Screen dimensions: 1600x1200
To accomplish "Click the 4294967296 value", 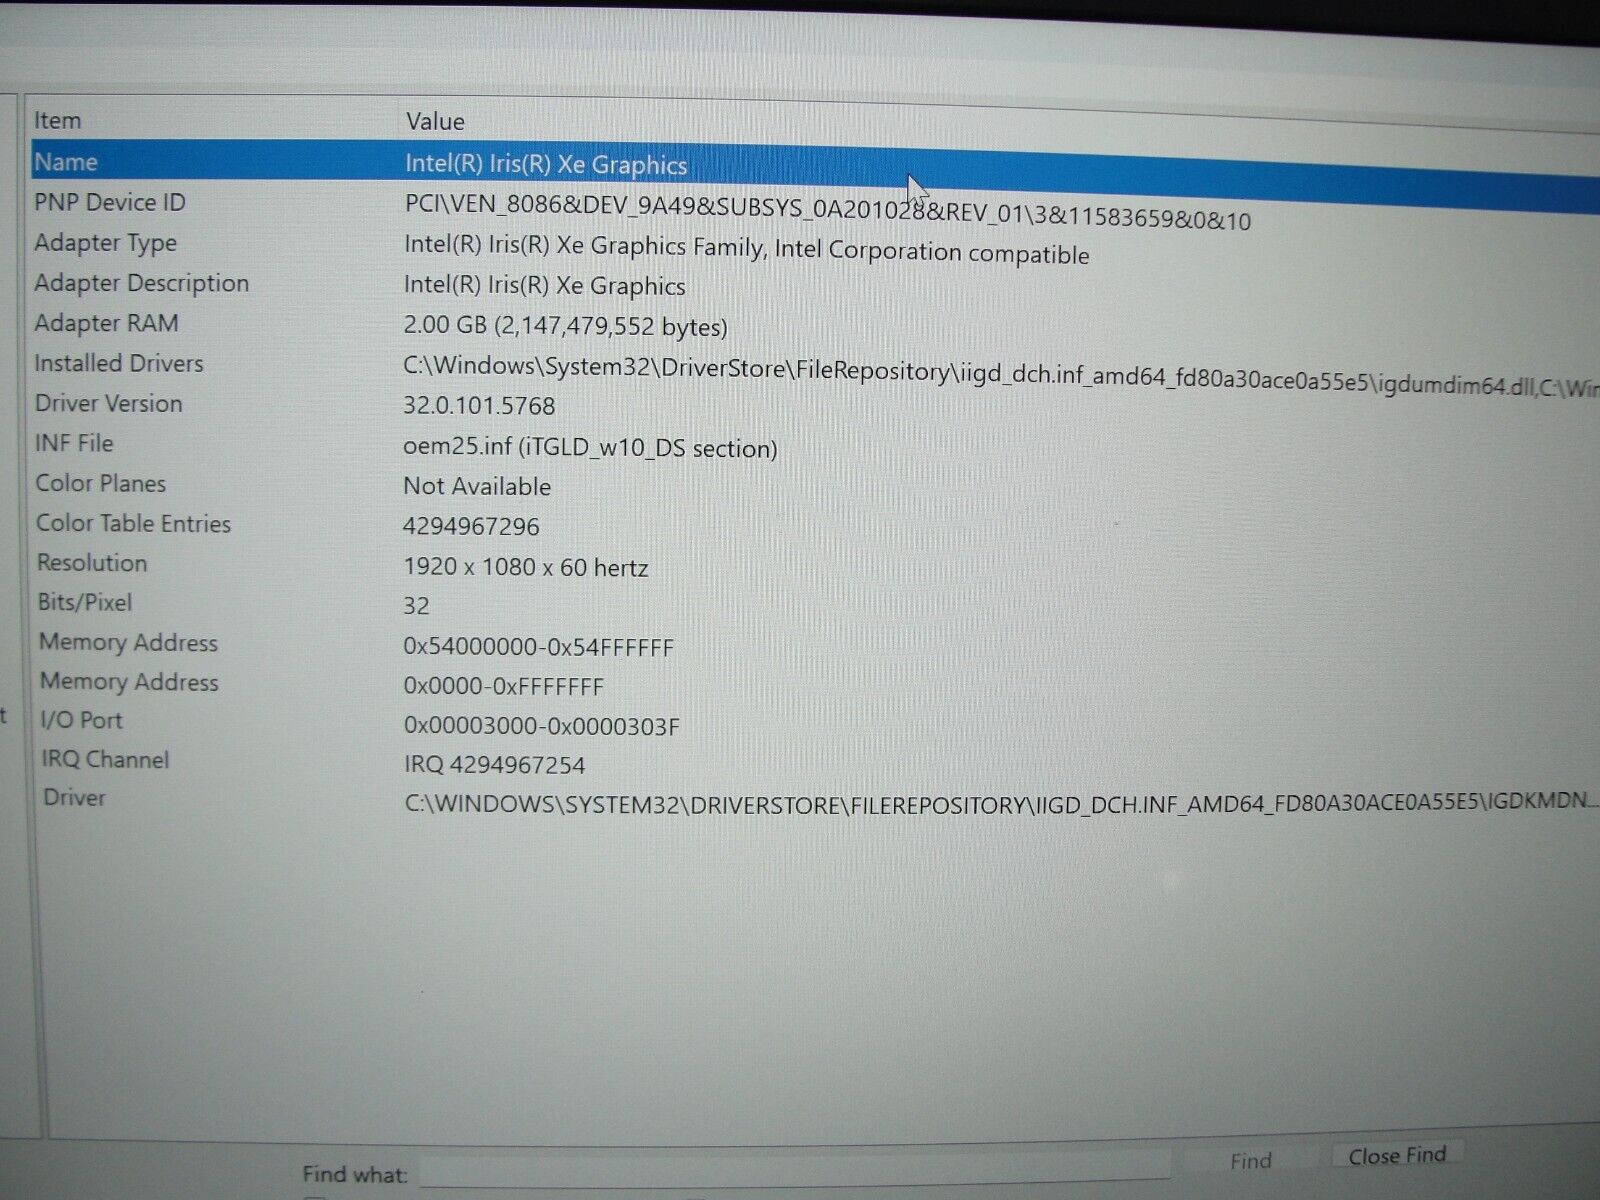I will tap(471, 526).
